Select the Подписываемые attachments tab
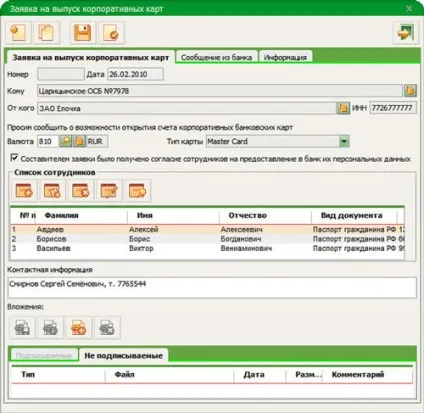The height and width of the screenshot is (413, 424). pyautogui.click(x=44, y=355)
